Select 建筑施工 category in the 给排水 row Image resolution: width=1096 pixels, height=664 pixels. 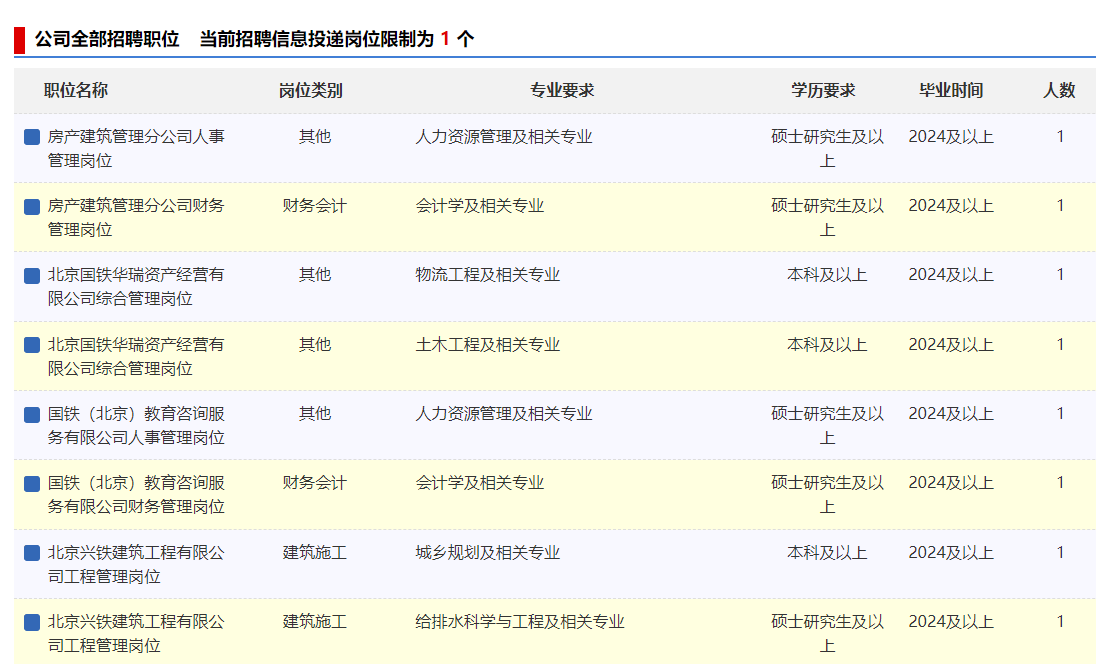click(x=315, y=622)
